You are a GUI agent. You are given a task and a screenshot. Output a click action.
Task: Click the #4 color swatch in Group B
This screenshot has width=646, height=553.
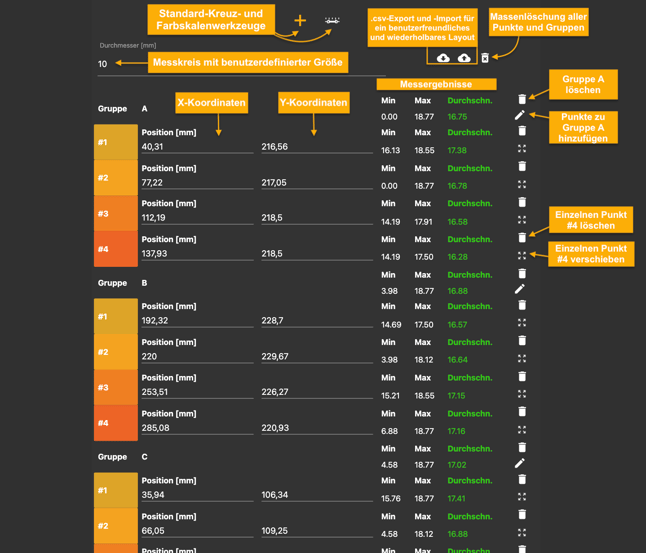coord(116,423)
